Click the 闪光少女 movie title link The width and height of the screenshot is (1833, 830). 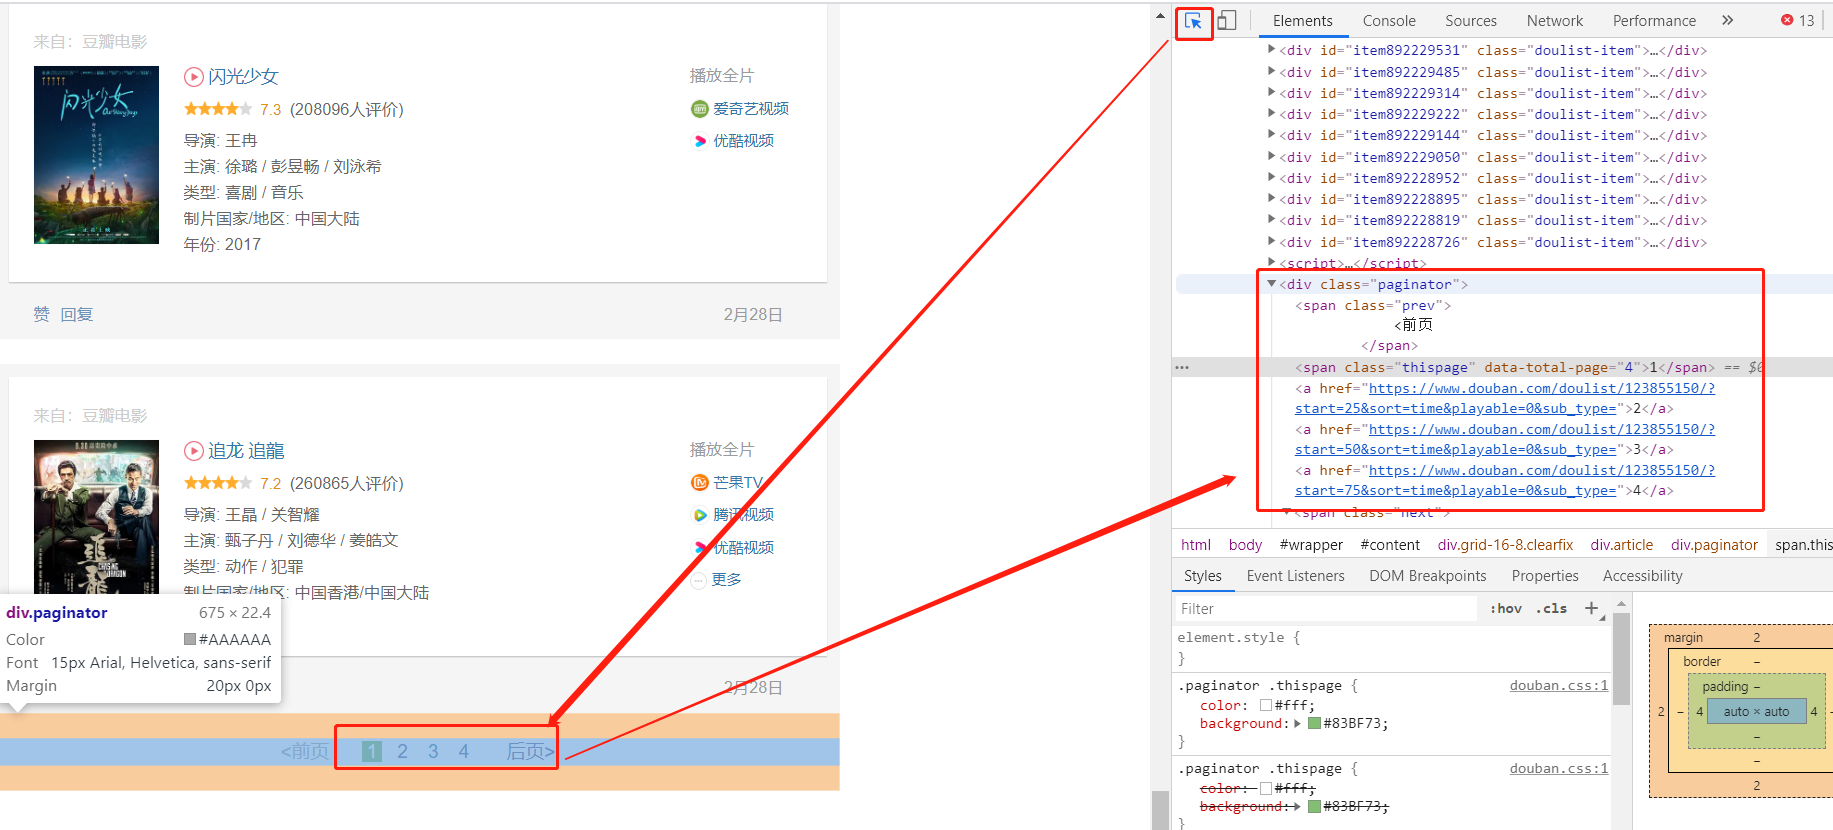pyautogui.click(x=243, y=77)
